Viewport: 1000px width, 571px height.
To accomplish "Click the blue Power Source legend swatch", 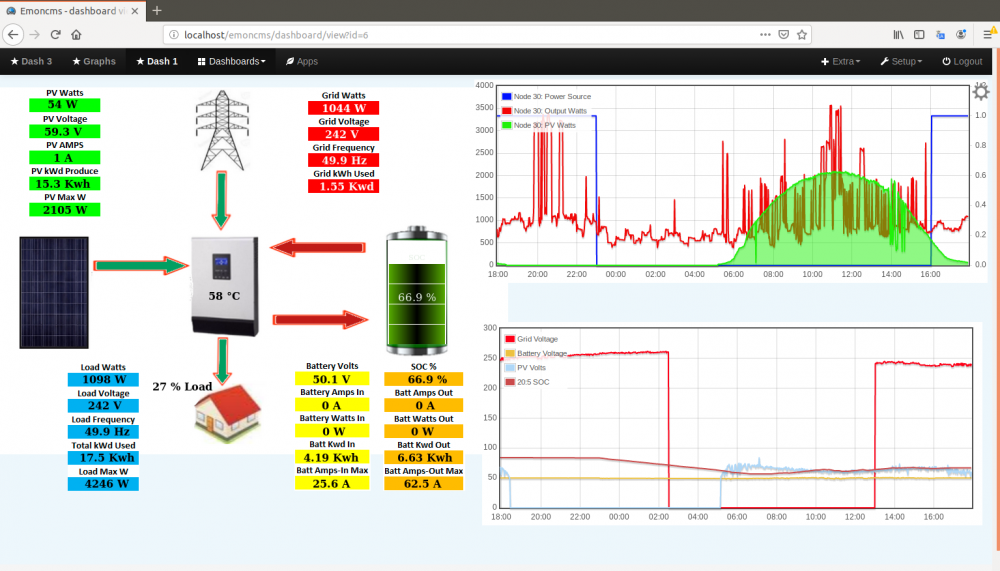I will click(x=507, y=96).
